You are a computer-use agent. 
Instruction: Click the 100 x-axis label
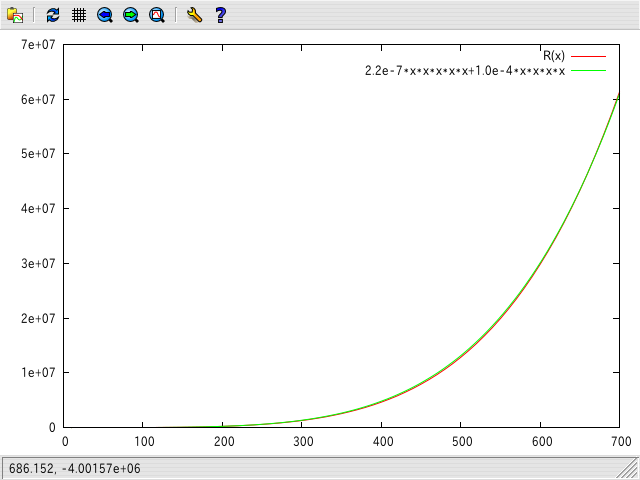(144, 441)
